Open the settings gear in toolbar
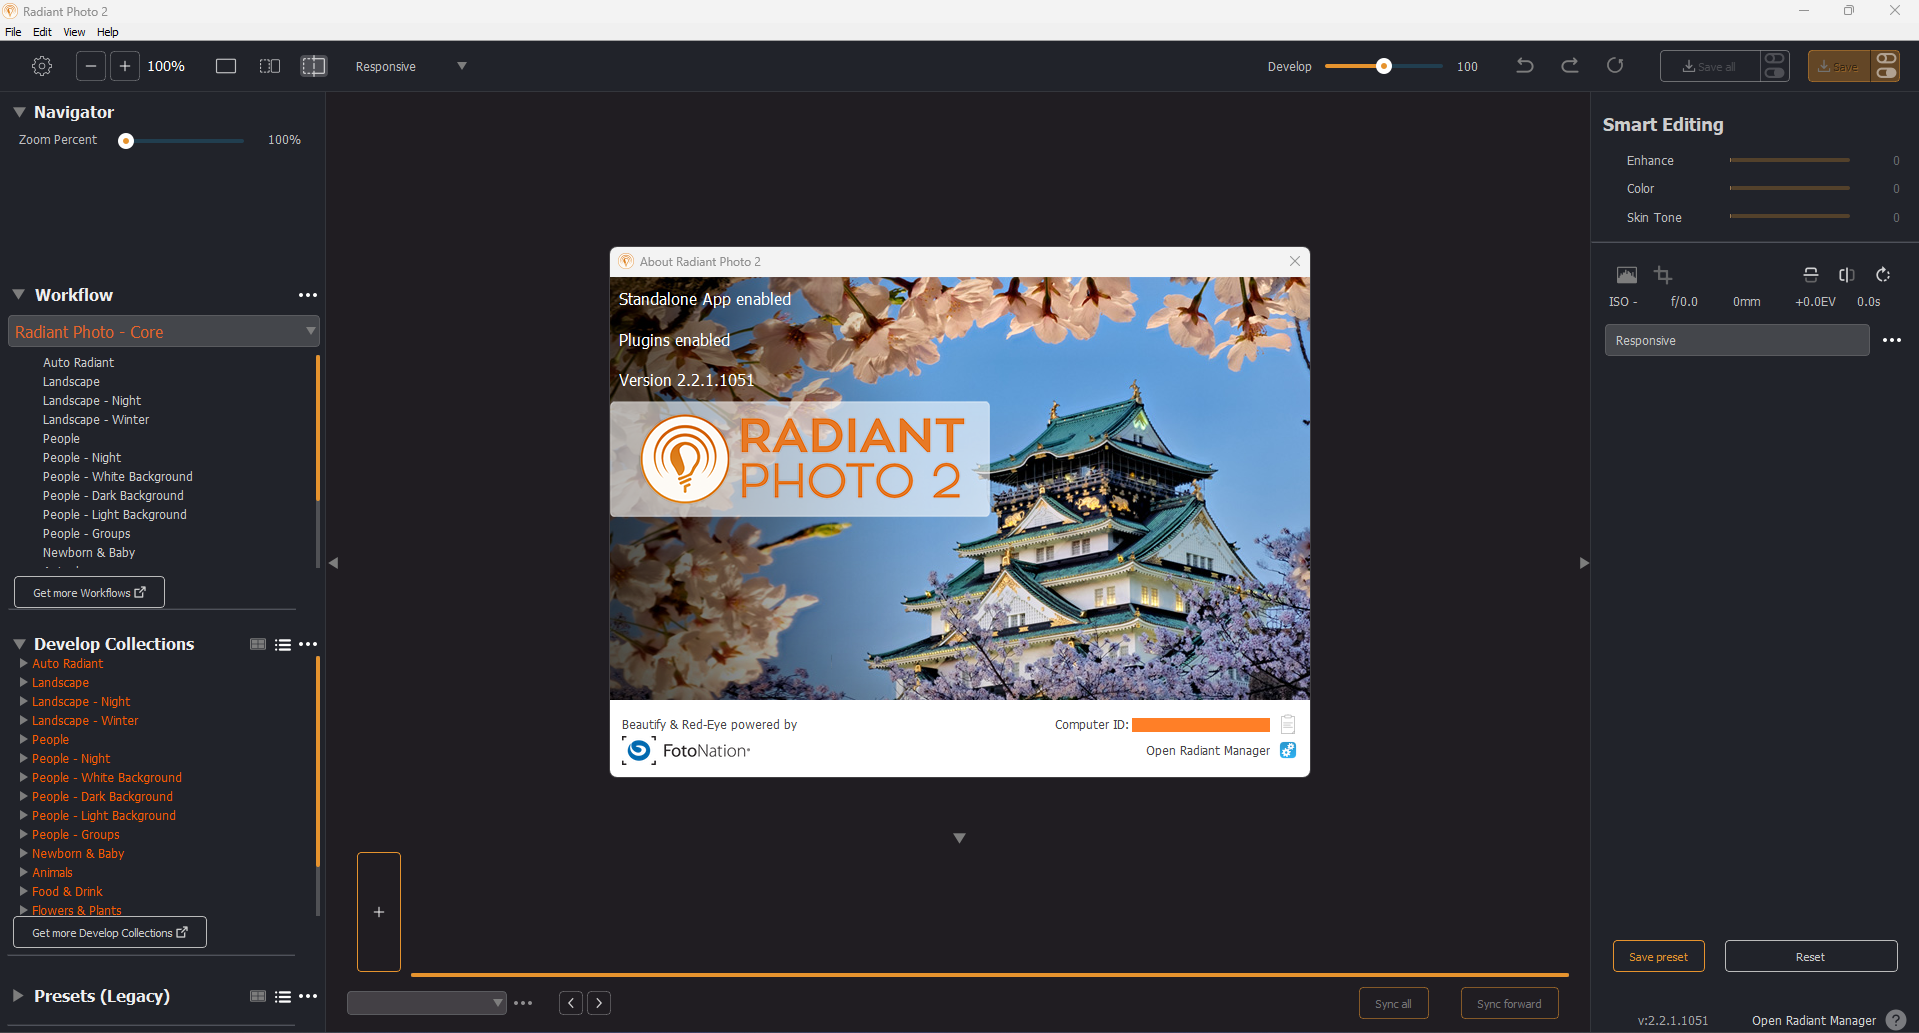This screenshot has height=1033, width=1919. pyautogui.click(x=42, y=66)
